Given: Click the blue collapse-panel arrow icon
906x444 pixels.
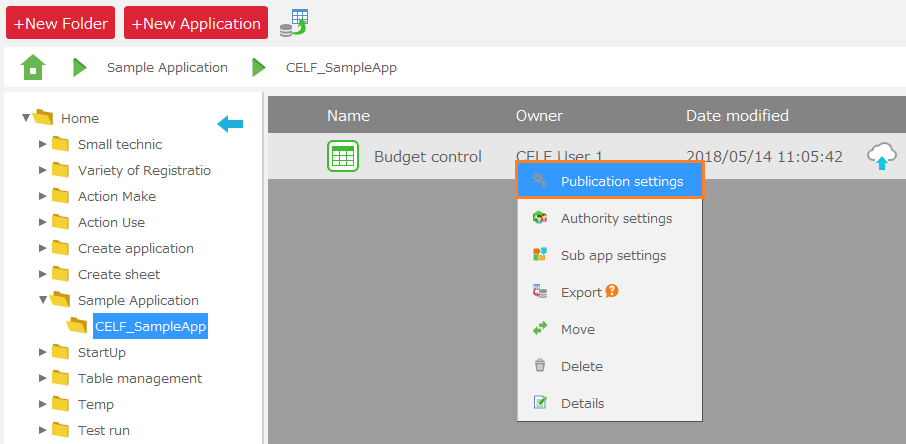Looking at the screenshot, I should (x=230, y=124).
